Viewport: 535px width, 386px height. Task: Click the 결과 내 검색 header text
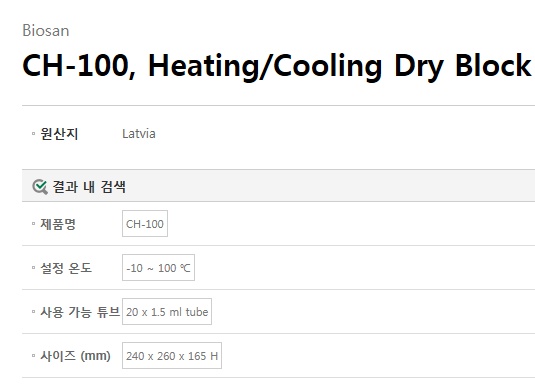click(89, 187)
